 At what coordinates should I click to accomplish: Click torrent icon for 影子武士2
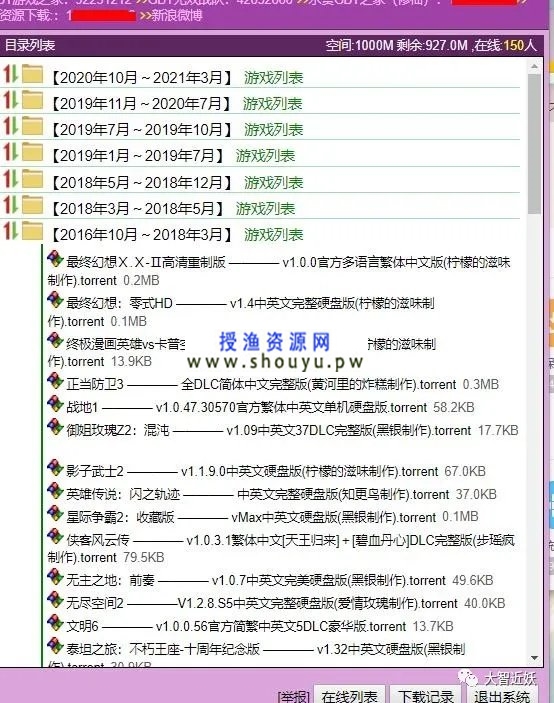coord(55,468)
